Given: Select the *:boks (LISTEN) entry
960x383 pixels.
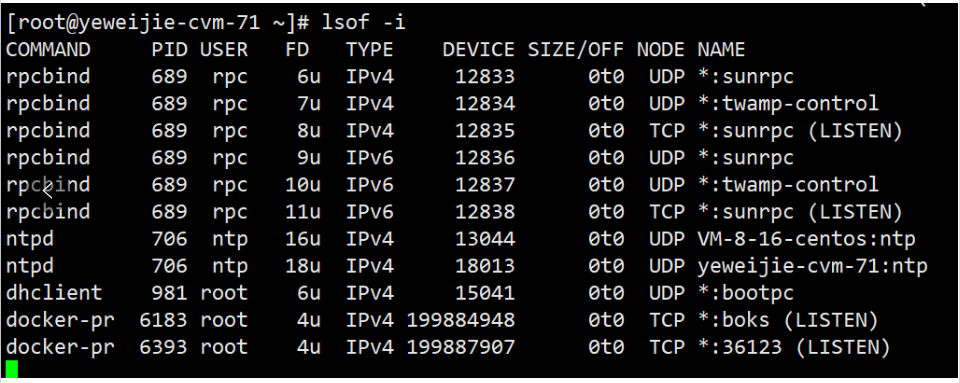Looking at the screenshot, I should point(788,320).
